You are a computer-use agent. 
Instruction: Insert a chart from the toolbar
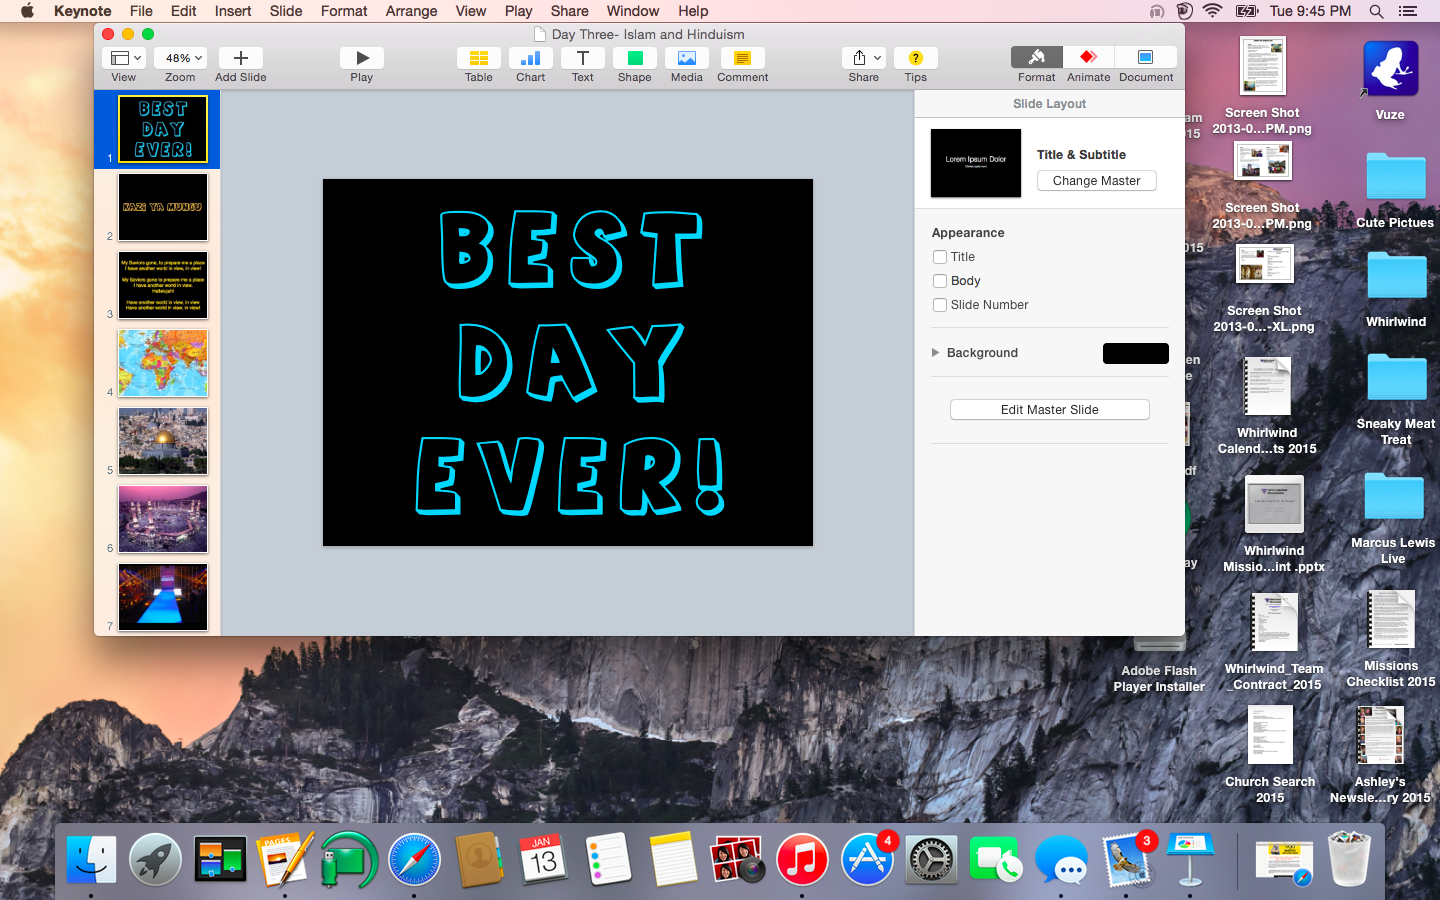coord(530,58)
